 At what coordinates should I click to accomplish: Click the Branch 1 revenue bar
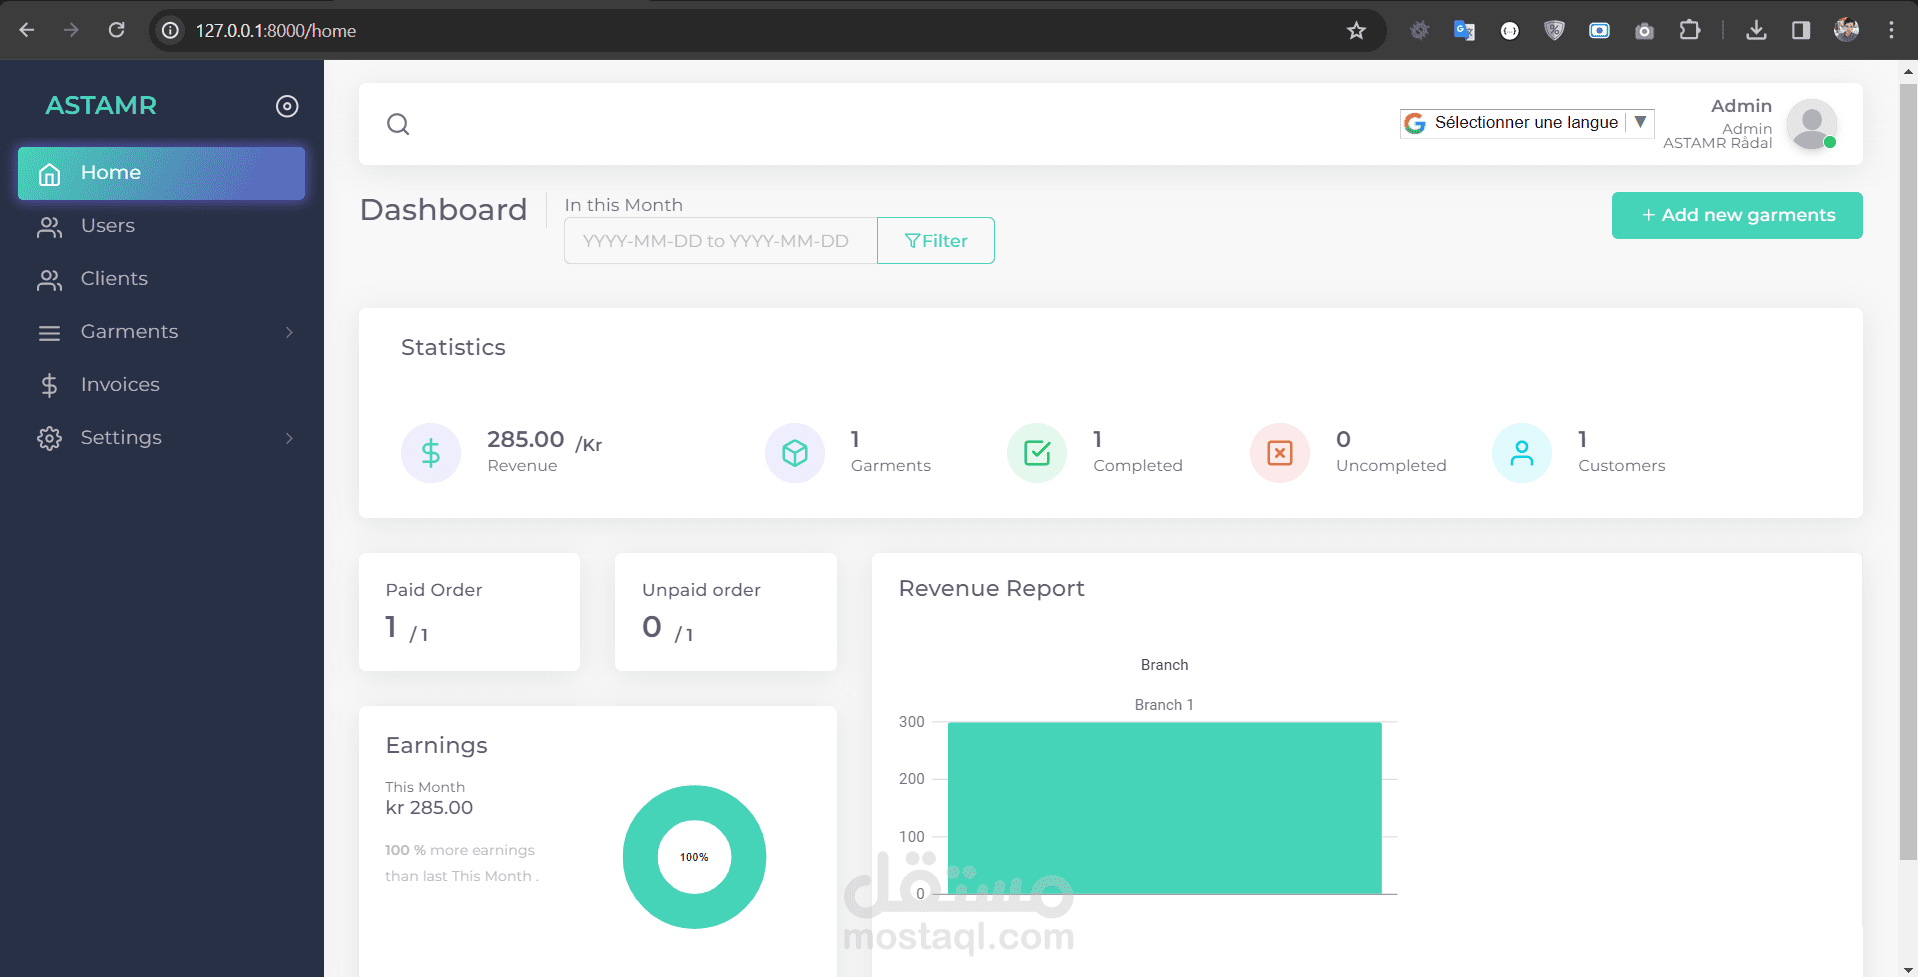1165,808
